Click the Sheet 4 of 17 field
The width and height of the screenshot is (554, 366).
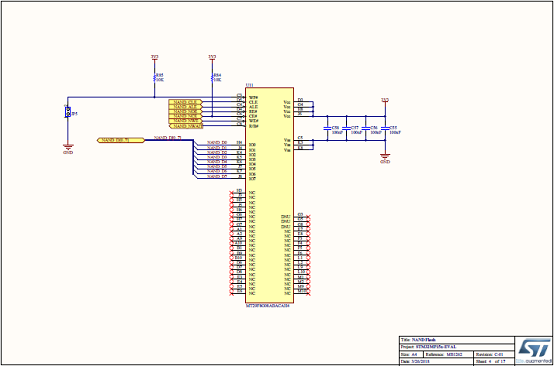tap(494, 361)
